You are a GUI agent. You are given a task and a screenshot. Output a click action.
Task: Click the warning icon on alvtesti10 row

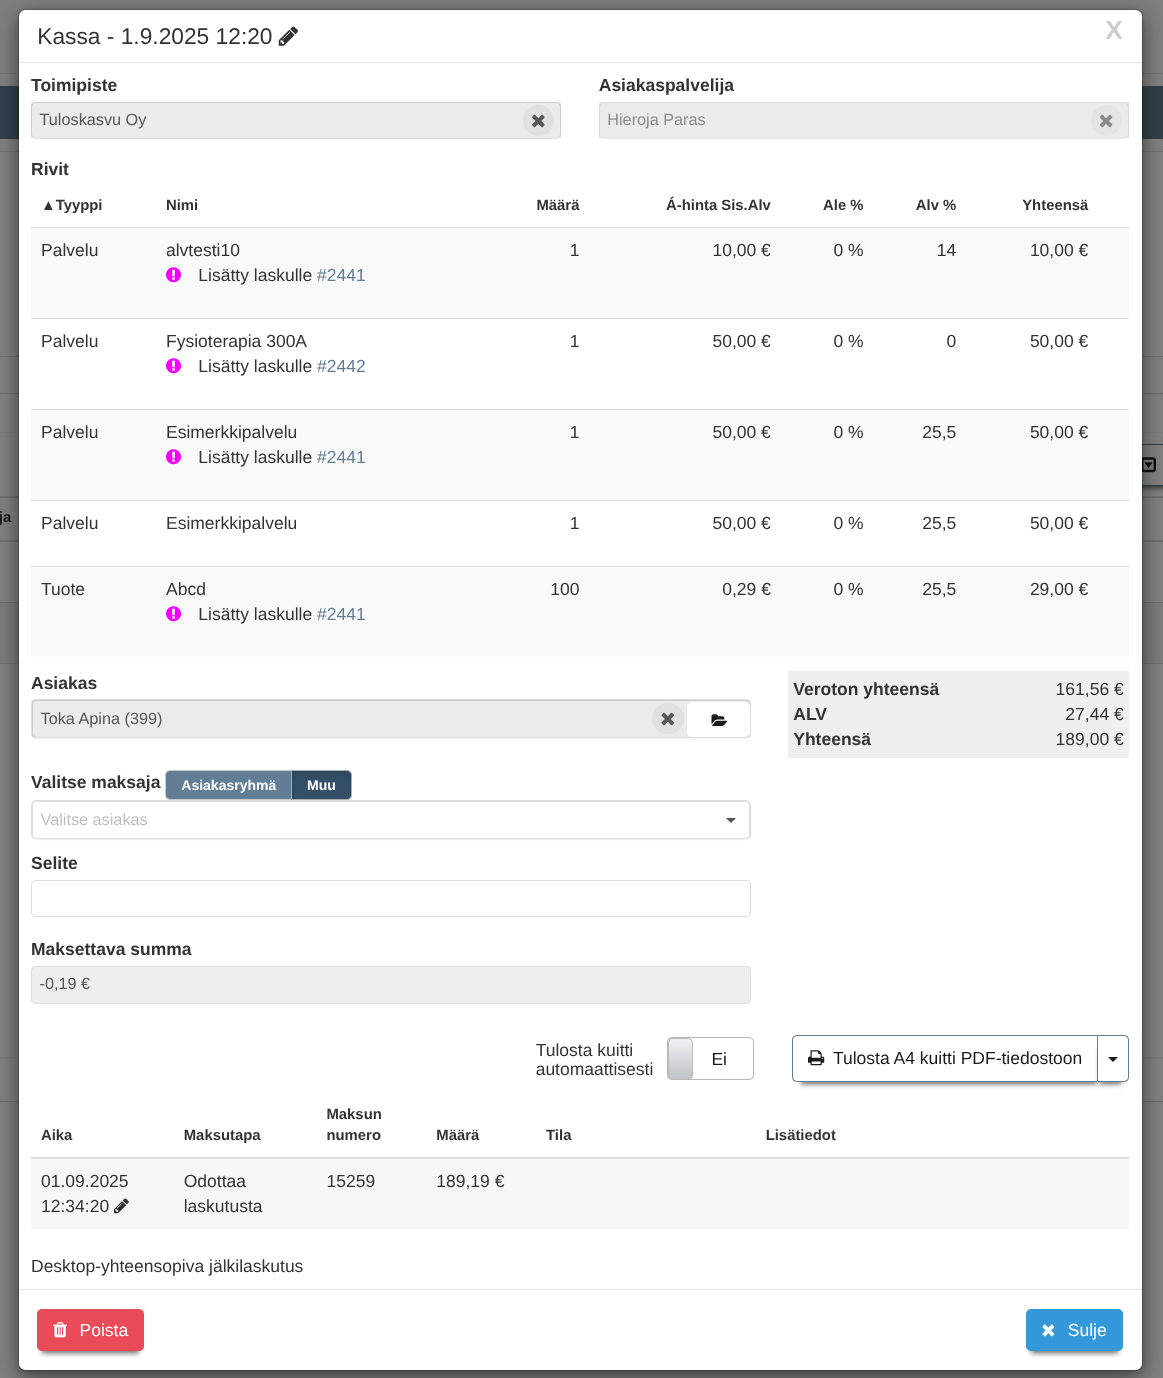[174, 275]
